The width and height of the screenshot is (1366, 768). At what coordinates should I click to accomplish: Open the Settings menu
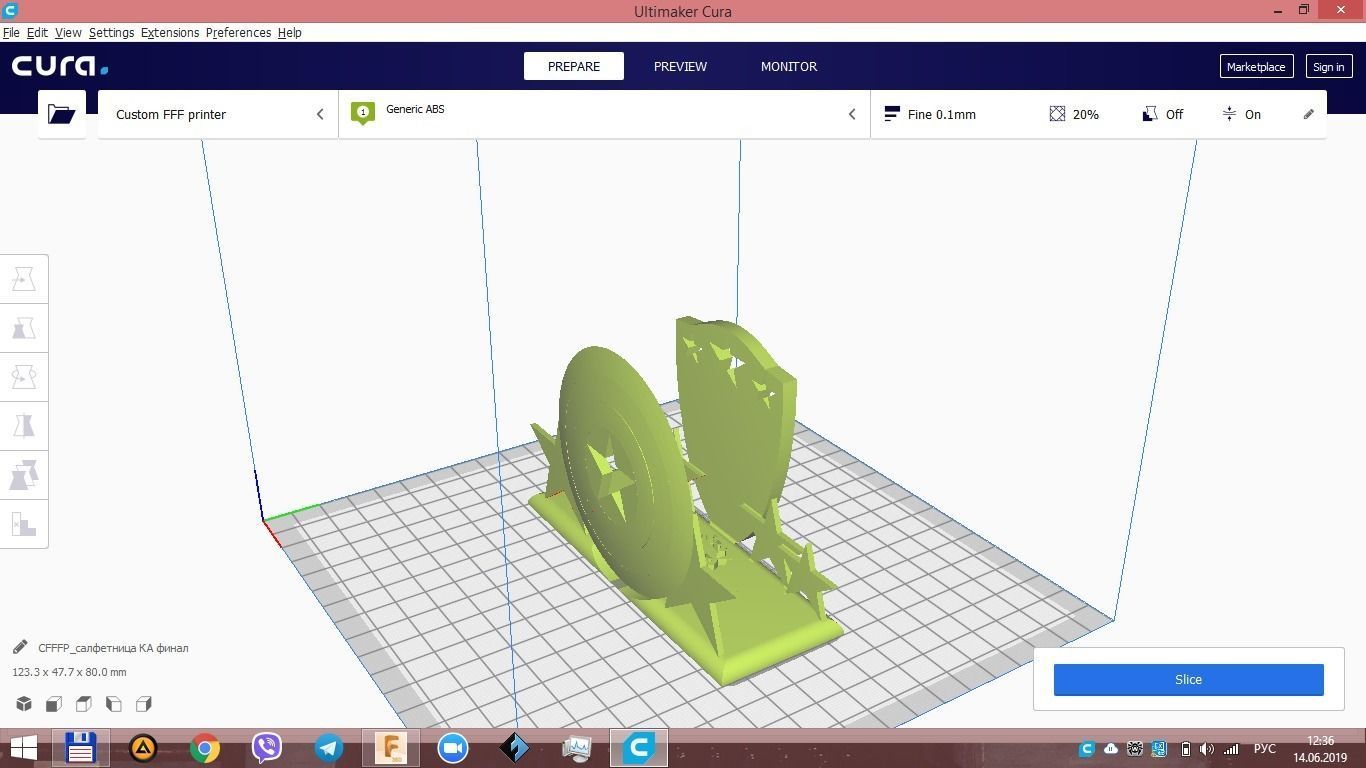tap(111, 32)
